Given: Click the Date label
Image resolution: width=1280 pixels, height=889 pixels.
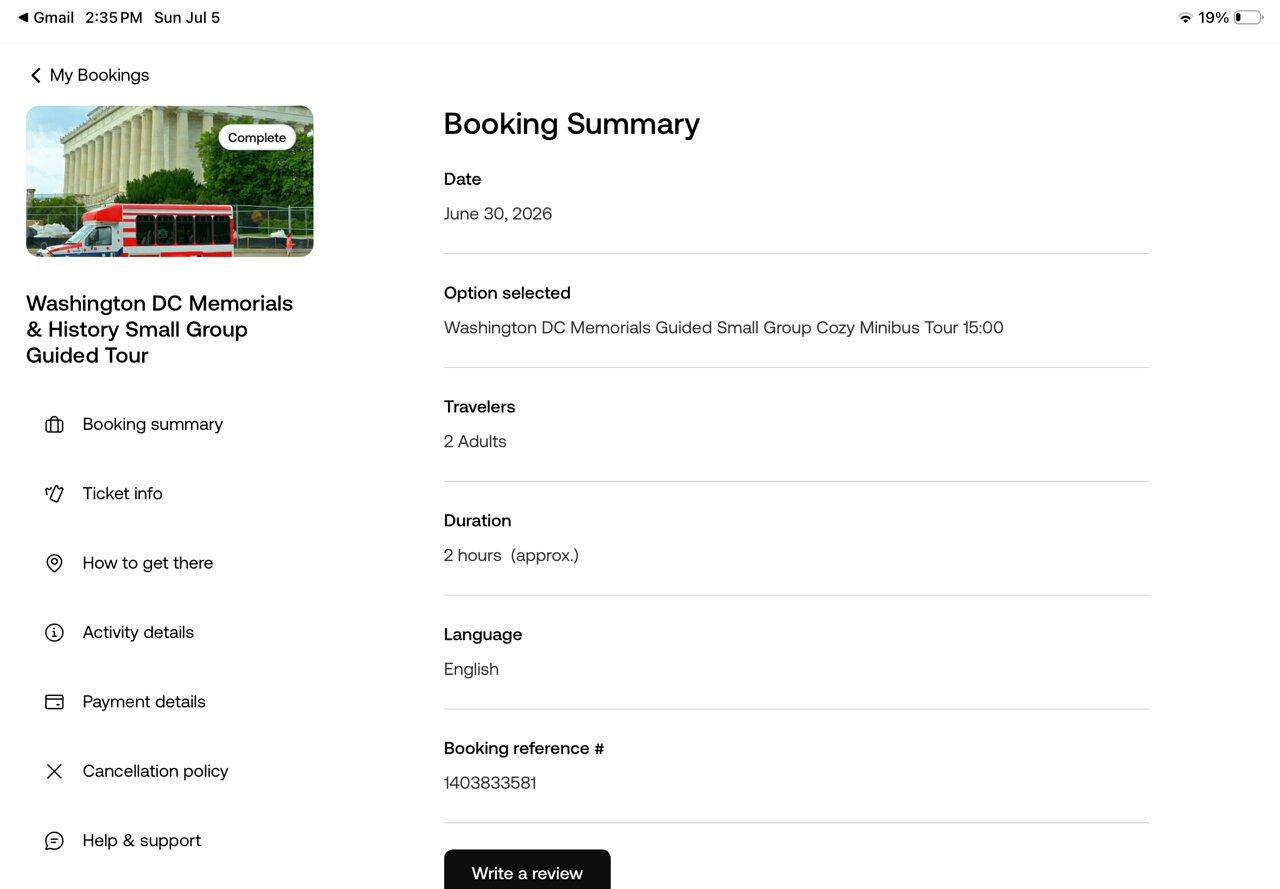Looking at the screenshot, I should 462,179.
